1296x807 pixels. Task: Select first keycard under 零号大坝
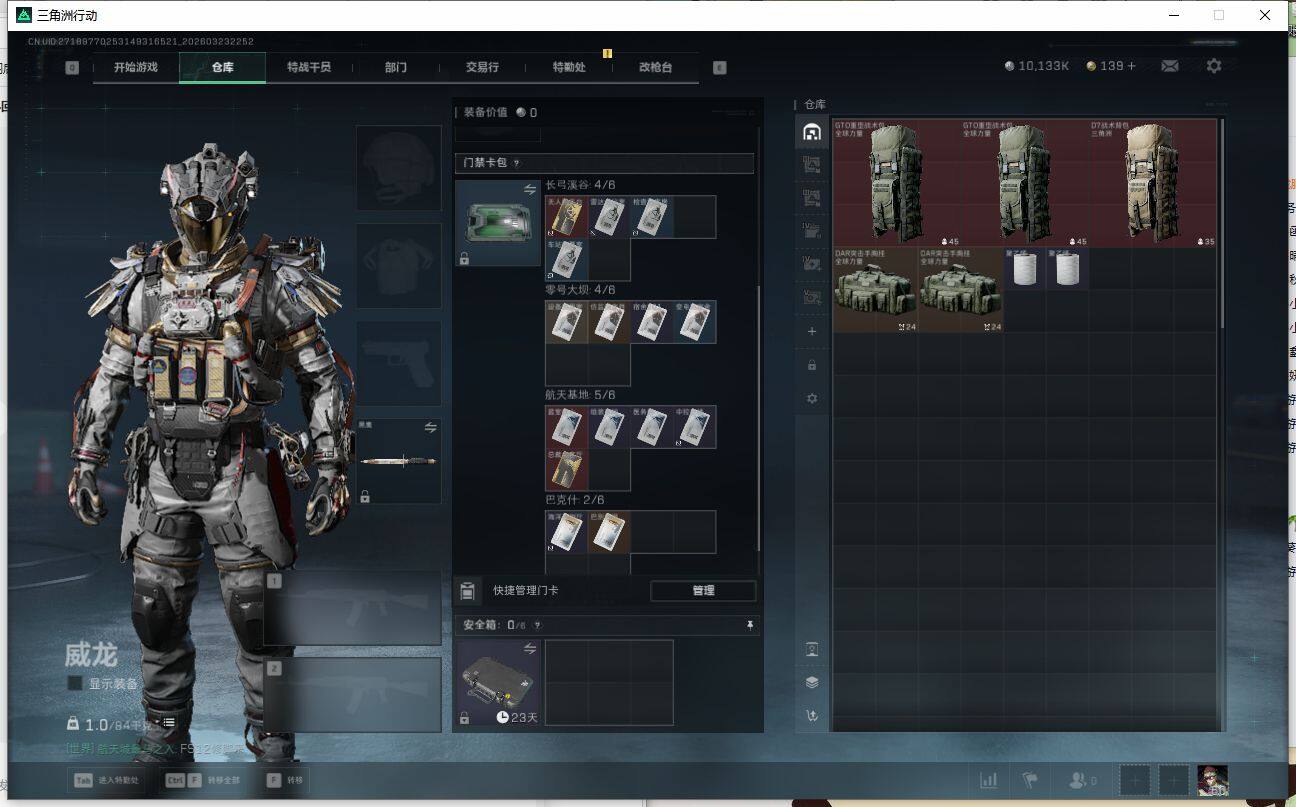pyautogui.click(x=566, y=322)
